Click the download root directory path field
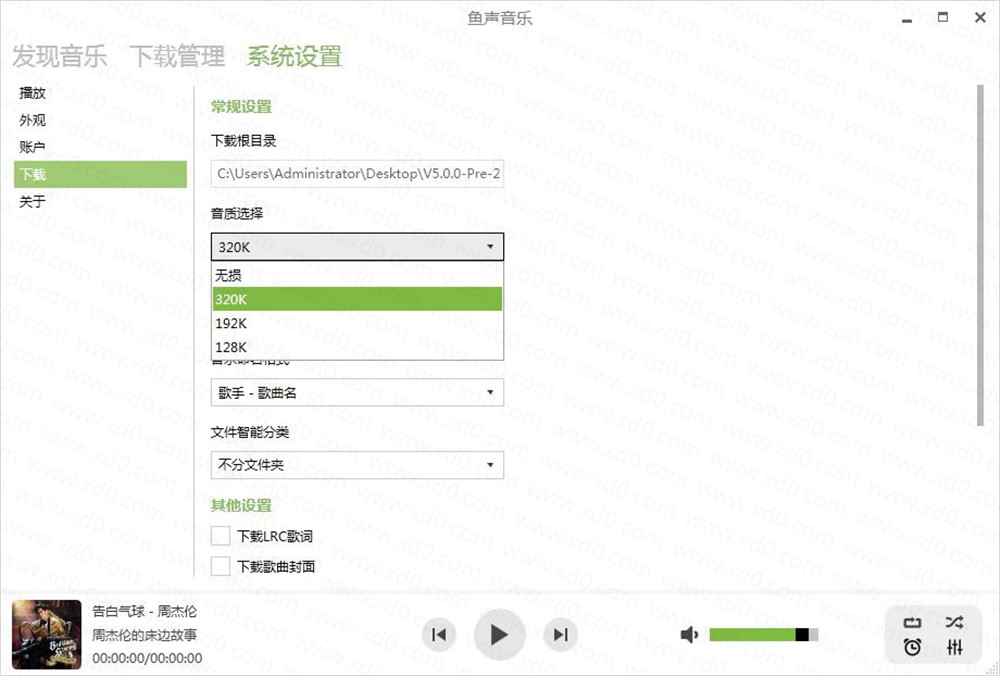The width and height of the screenshot is (1000, 676). (x=357, y=173)
